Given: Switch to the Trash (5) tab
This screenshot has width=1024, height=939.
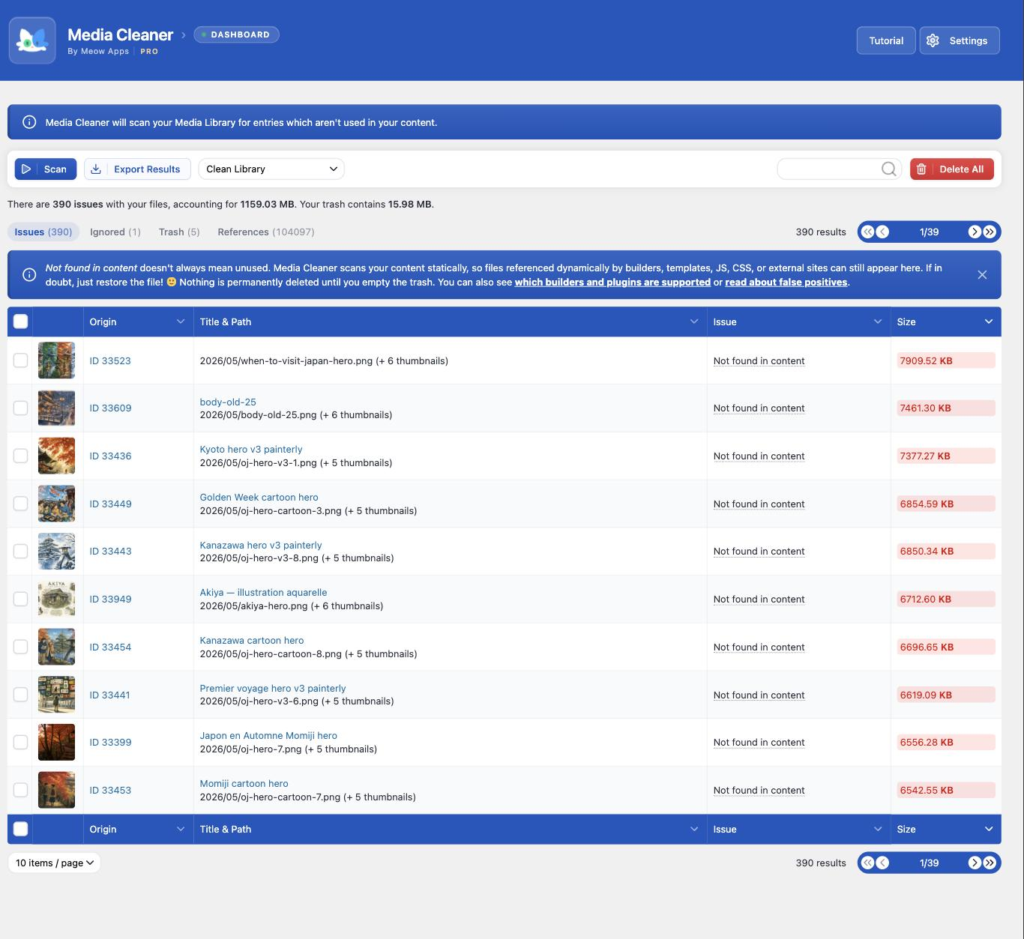Looking at the screenshot, I should [x=179, y=232].
